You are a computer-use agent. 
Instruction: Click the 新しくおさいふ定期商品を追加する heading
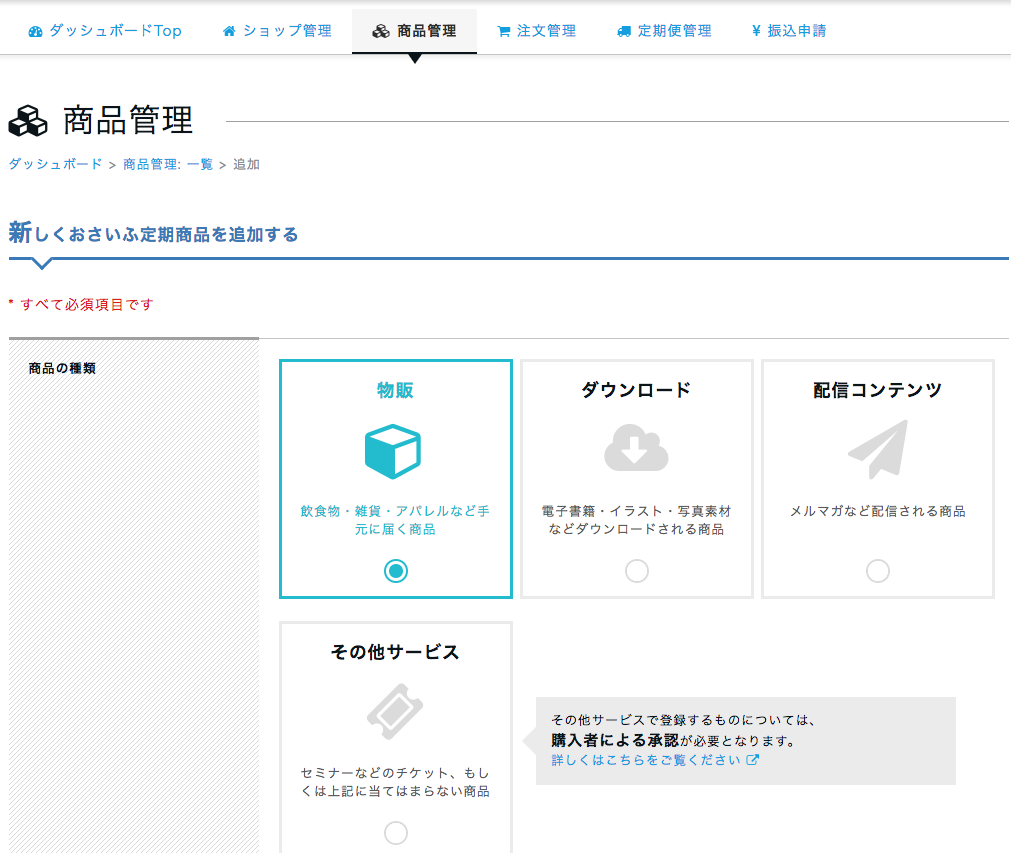153,233
